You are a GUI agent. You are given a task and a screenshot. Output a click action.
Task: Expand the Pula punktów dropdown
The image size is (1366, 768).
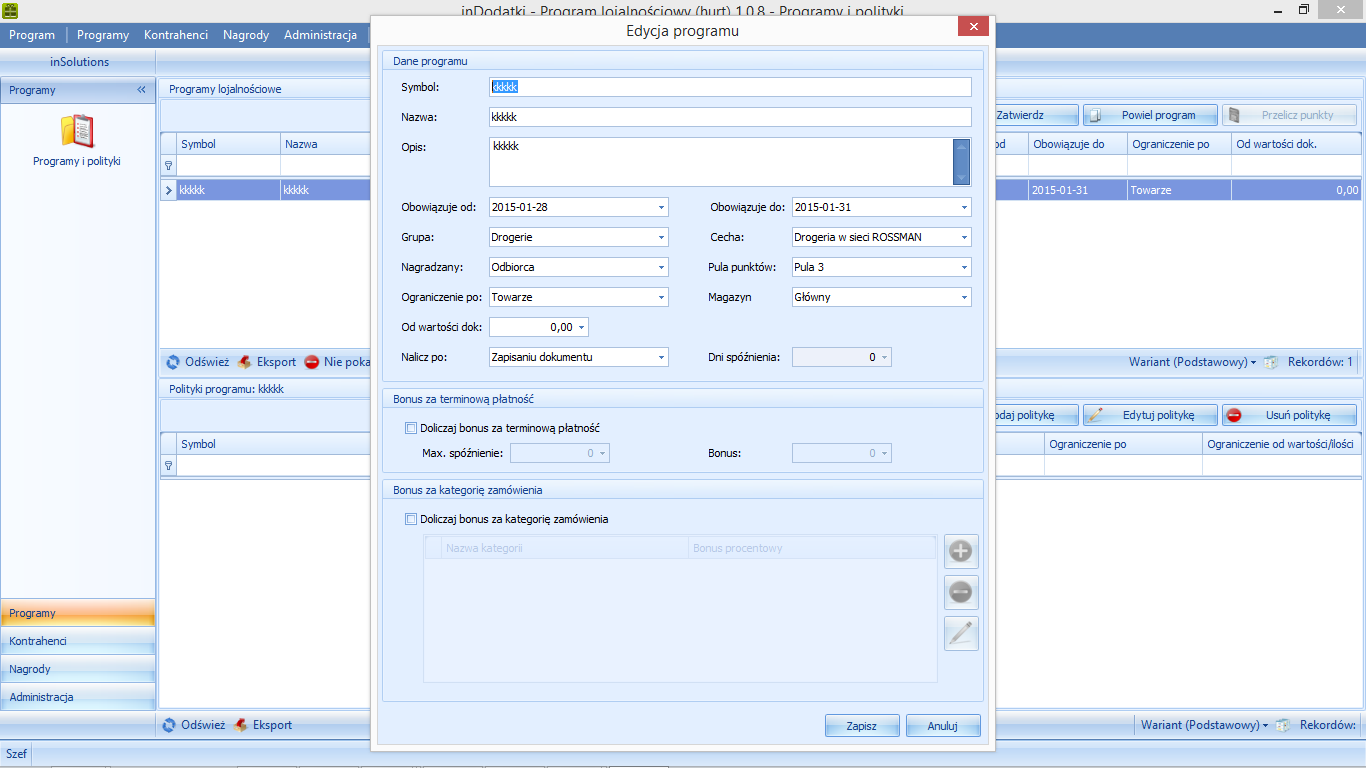tap(964, 267)
